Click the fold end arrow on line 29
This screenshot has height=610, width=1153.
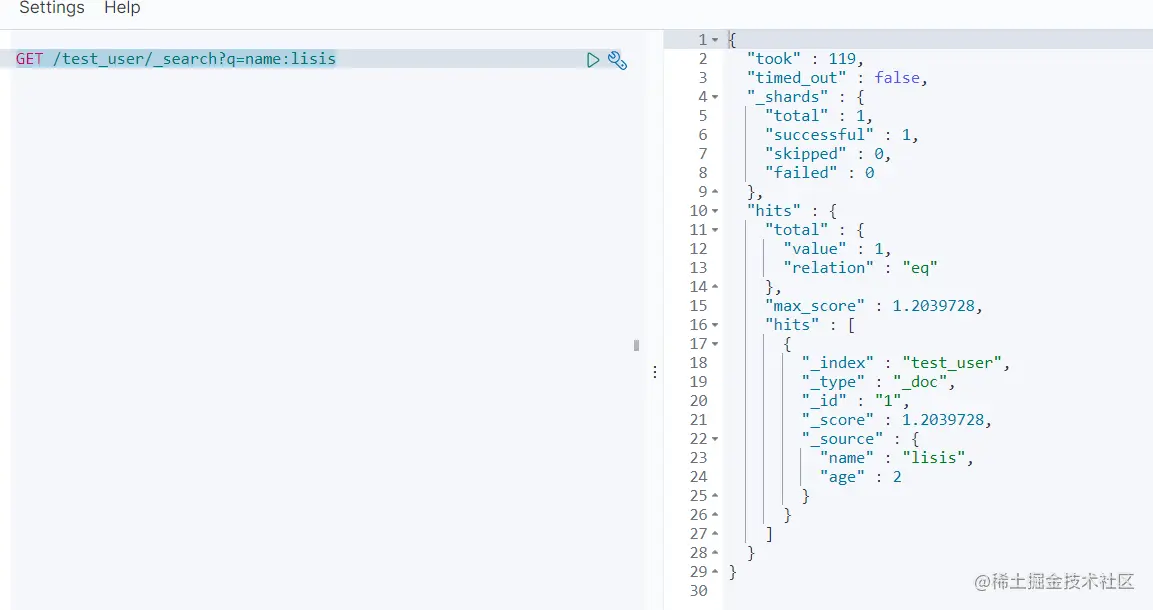point(715,572)
